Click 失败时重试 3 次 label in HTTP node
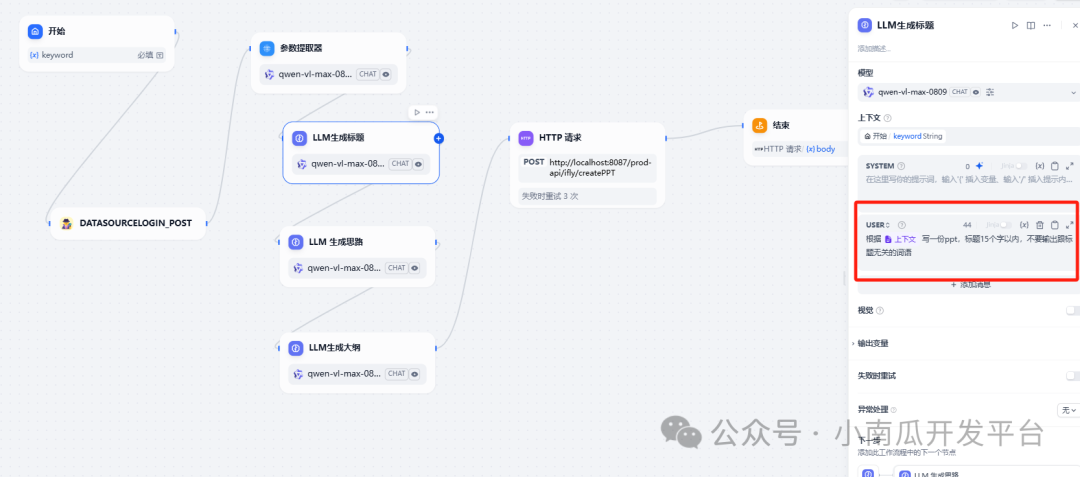Viewport: 1080px width, 477px height. point(550,196)
